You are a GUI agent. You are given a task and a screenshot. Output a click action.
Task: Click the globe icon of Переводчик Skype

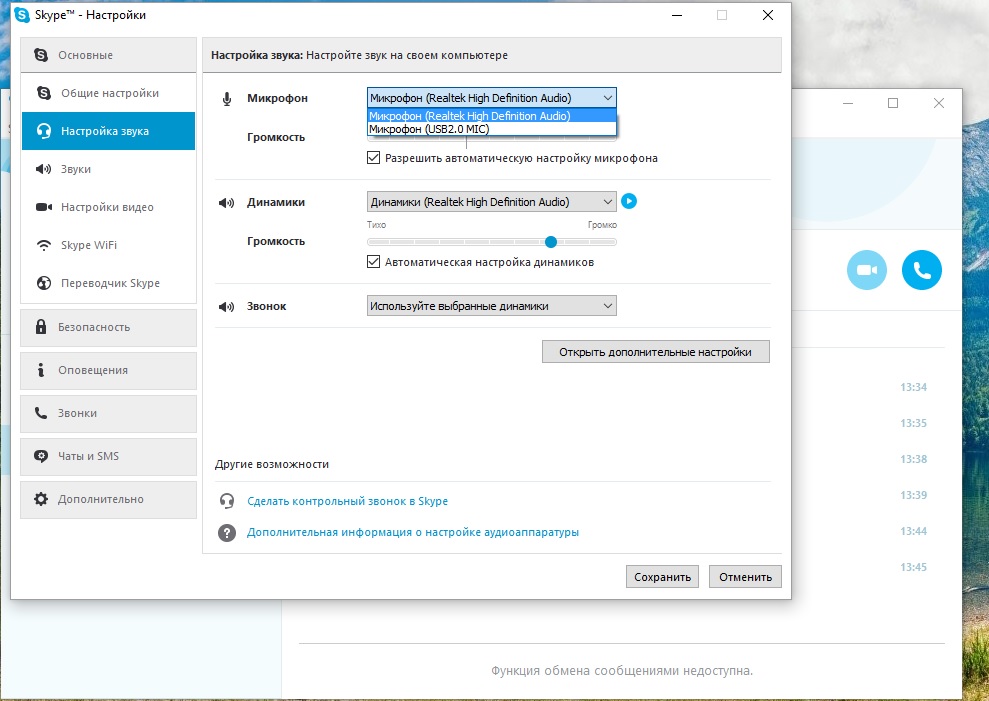44,283
